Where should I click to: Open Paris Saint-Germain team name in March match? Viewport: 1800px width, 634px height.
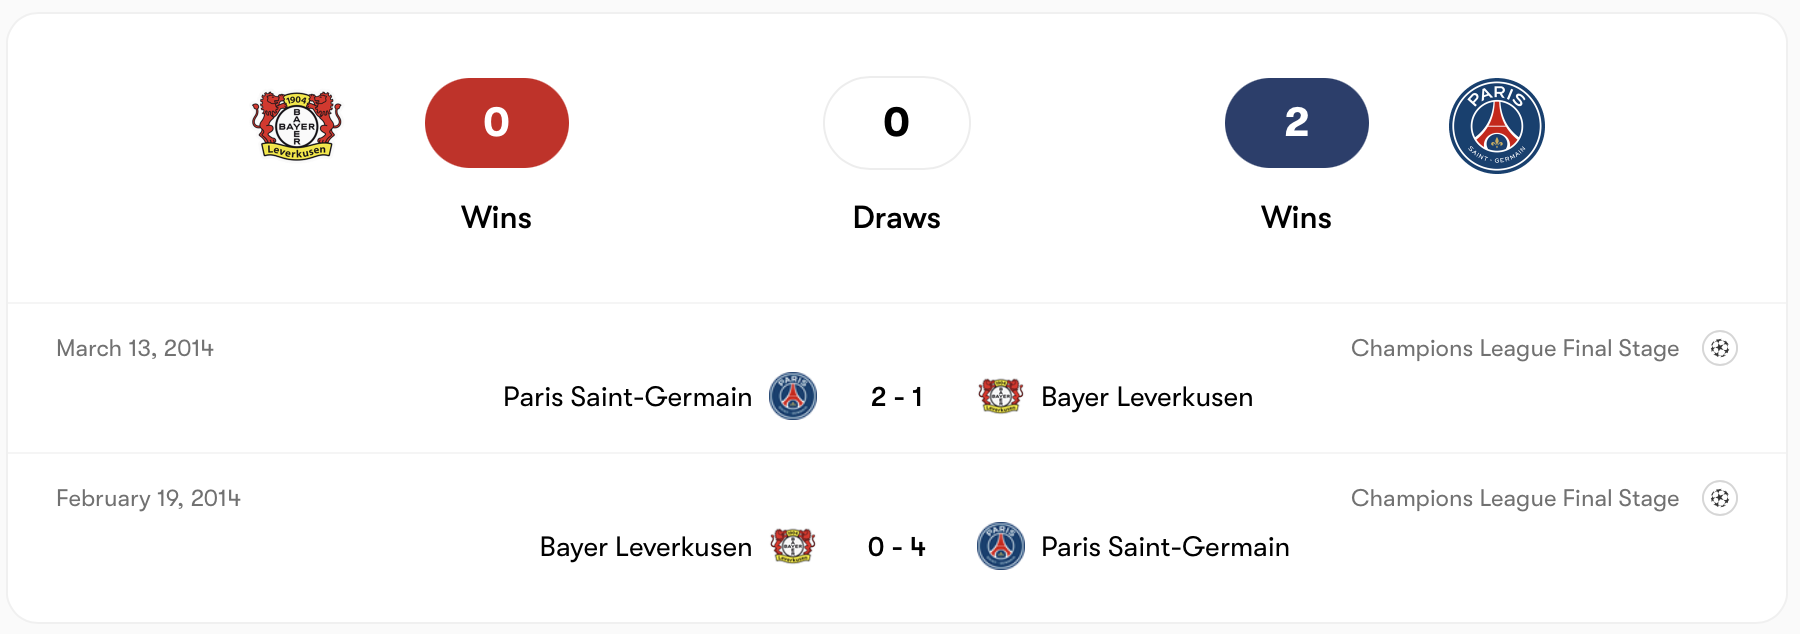click(x=627, y=397)
